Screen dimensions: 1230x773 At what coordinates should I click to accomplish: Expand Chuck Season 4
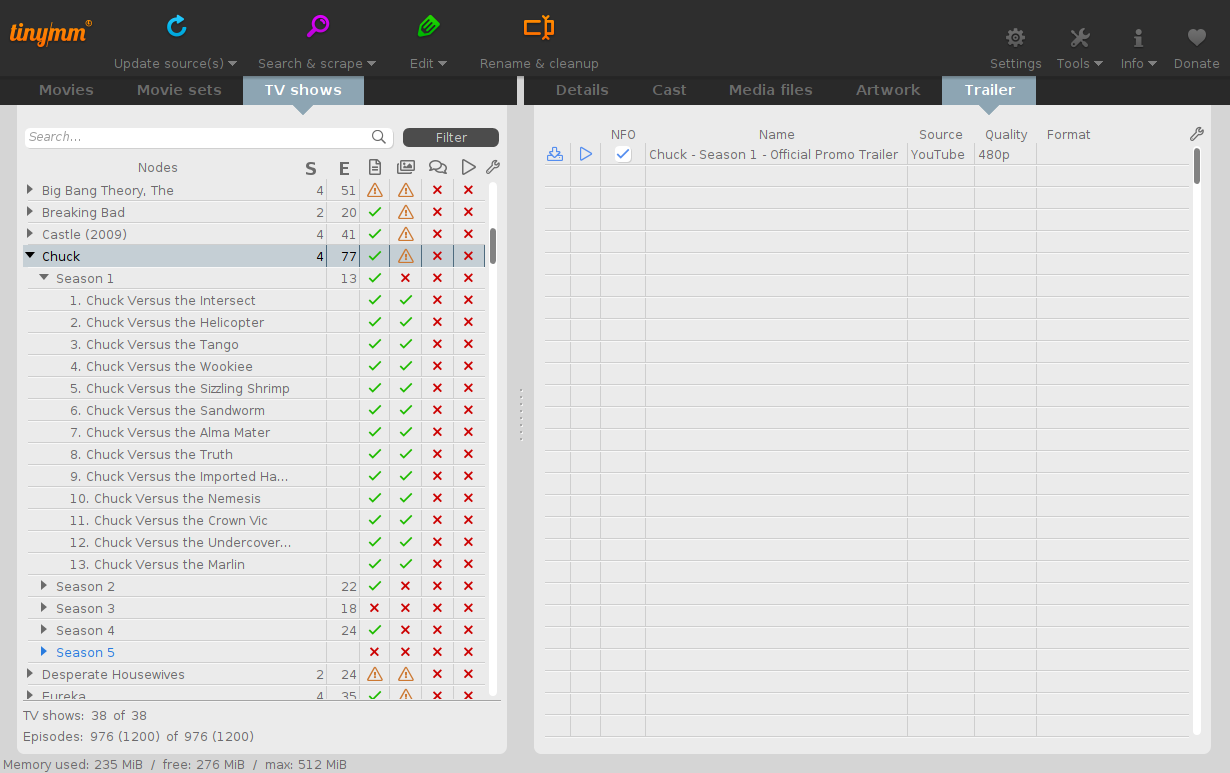pos(44,630)
